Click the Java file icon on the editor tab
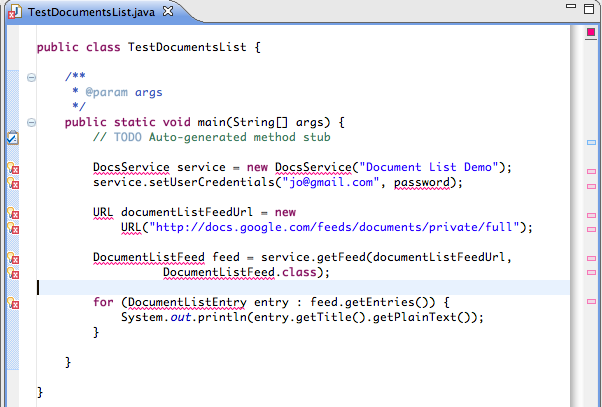602x407 pixels. (x=16, y=10)
